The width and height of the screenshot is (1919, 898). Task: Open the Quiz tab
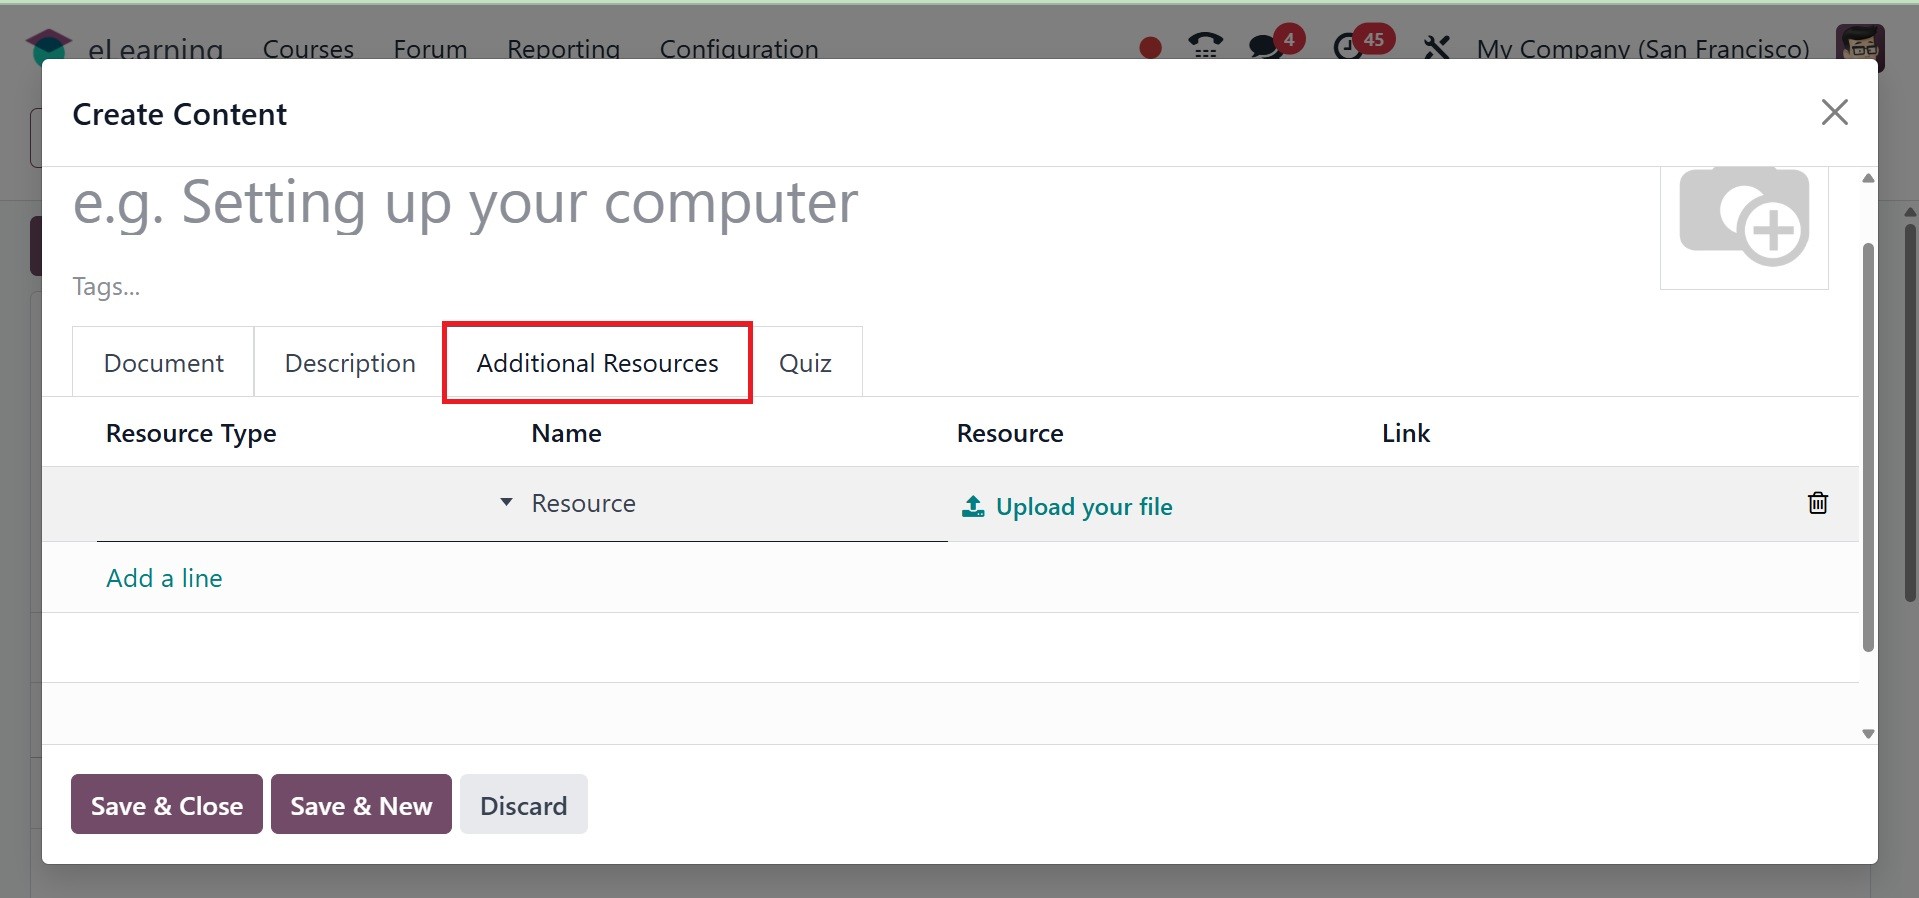click(805, 362)
